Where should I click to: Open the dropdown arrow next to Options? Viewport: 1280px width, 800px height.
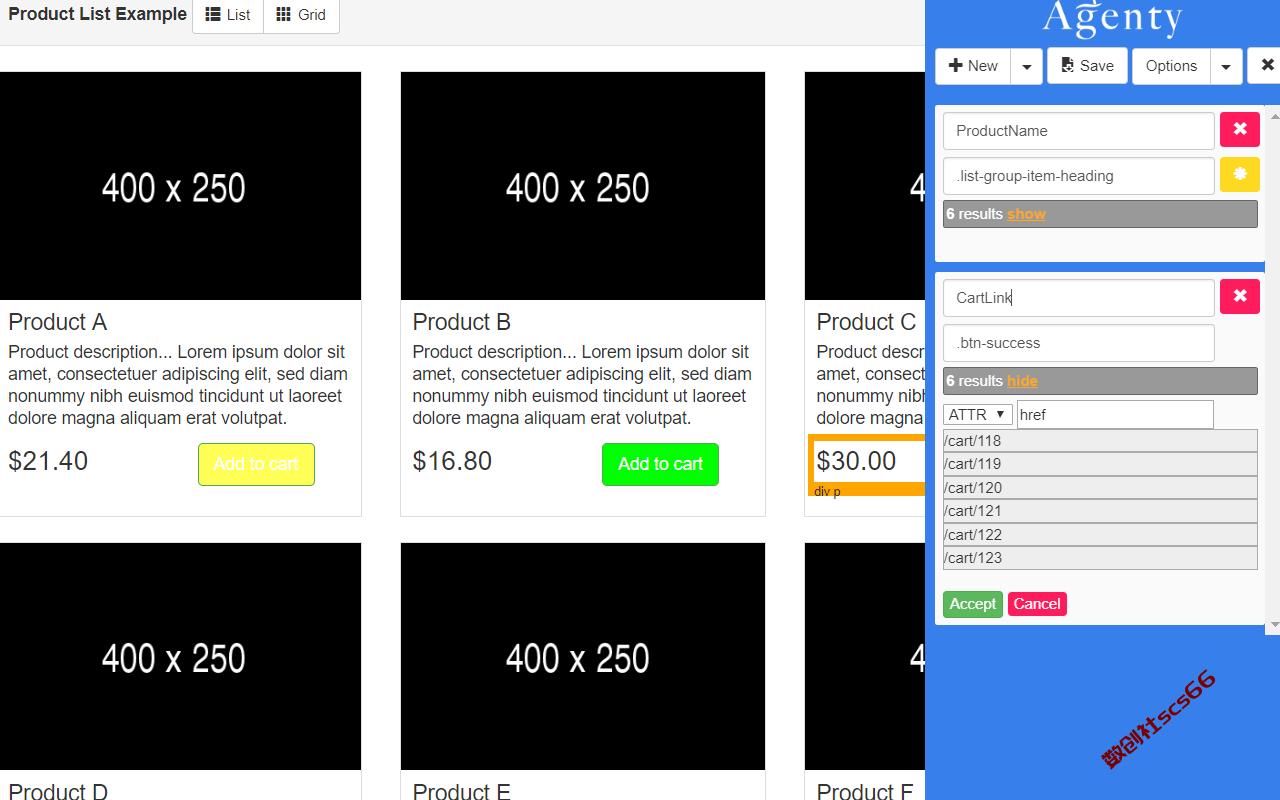(x=1227, y=66)
